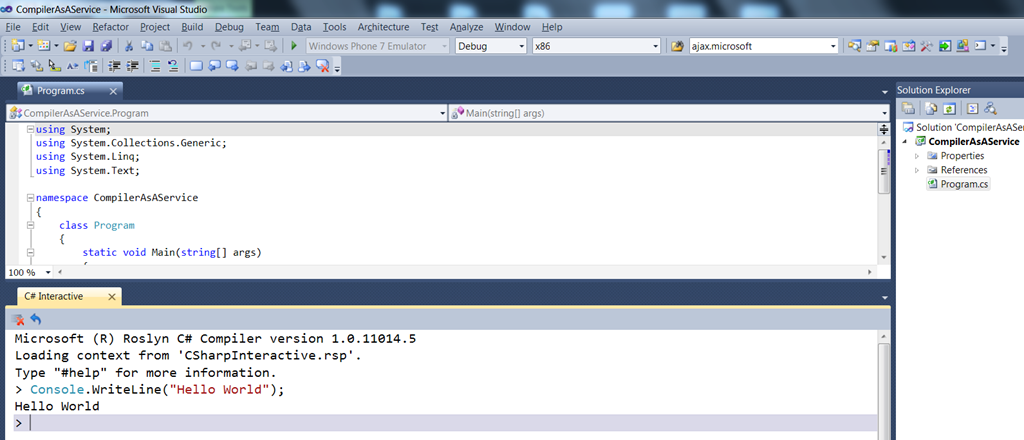Open the x86 platform dropdown
This screenshot has width=1024, height=440.
(x=656, y=46)
